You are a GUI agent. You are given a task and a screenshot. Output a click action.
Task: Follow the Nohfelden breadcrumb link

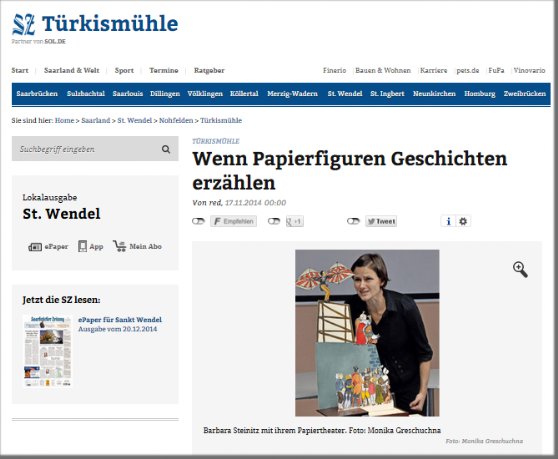[x=176, y=121]
